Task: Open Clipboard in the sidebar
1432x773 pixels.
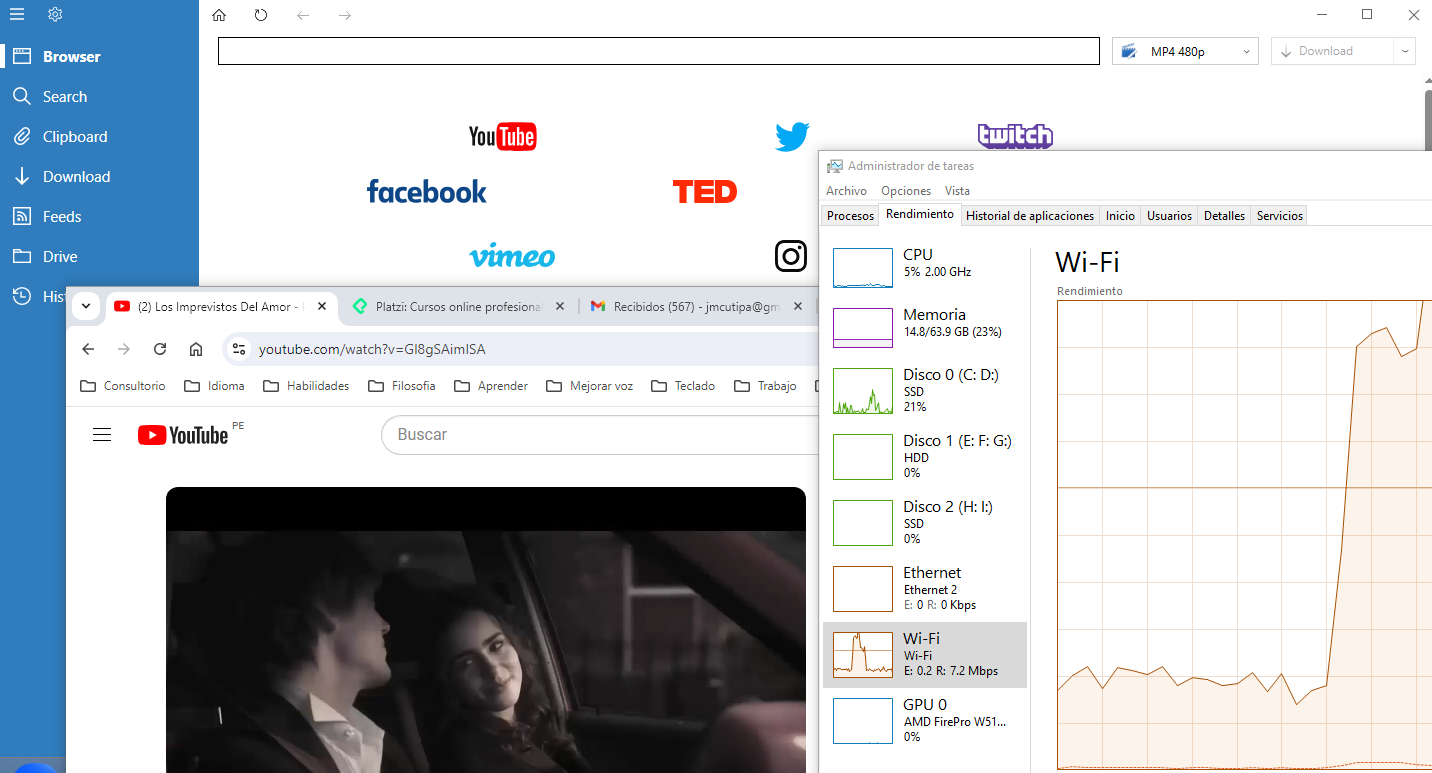Action: 75,137
